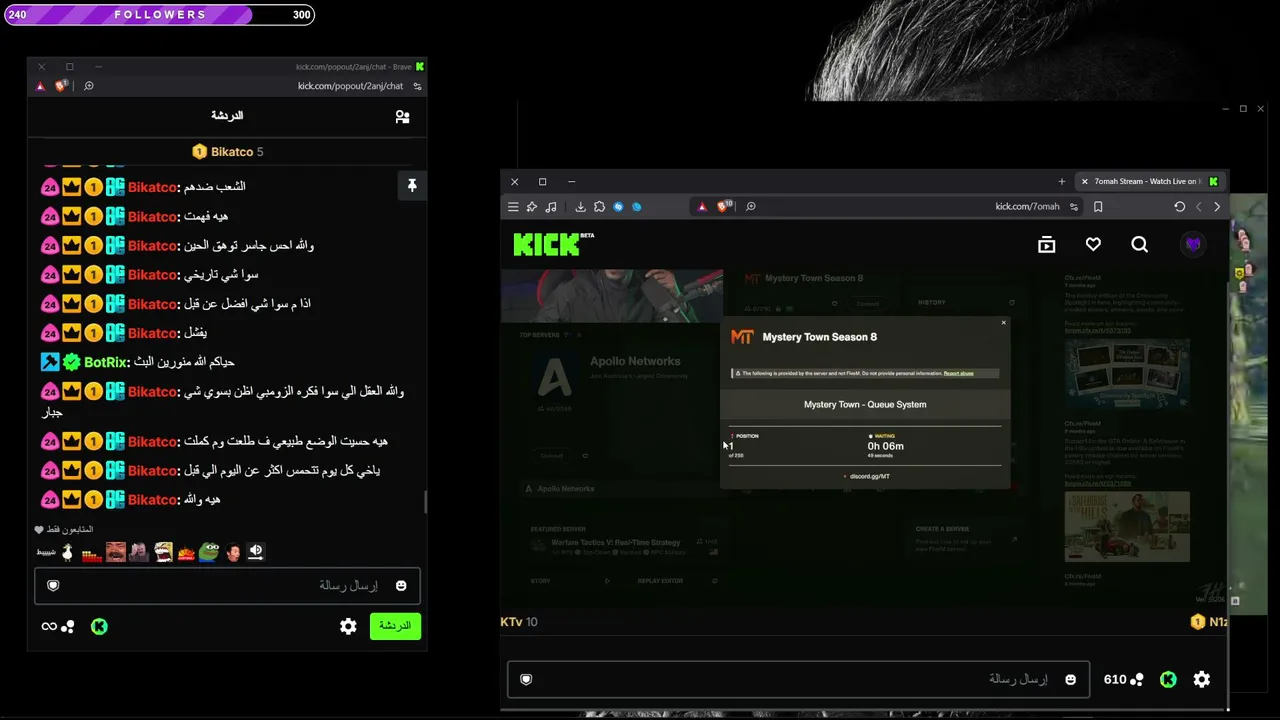Viewport: 1280px width, 720px height.
Task: Focus the 7omah chat message input
Action: click(x=798, y=680)
